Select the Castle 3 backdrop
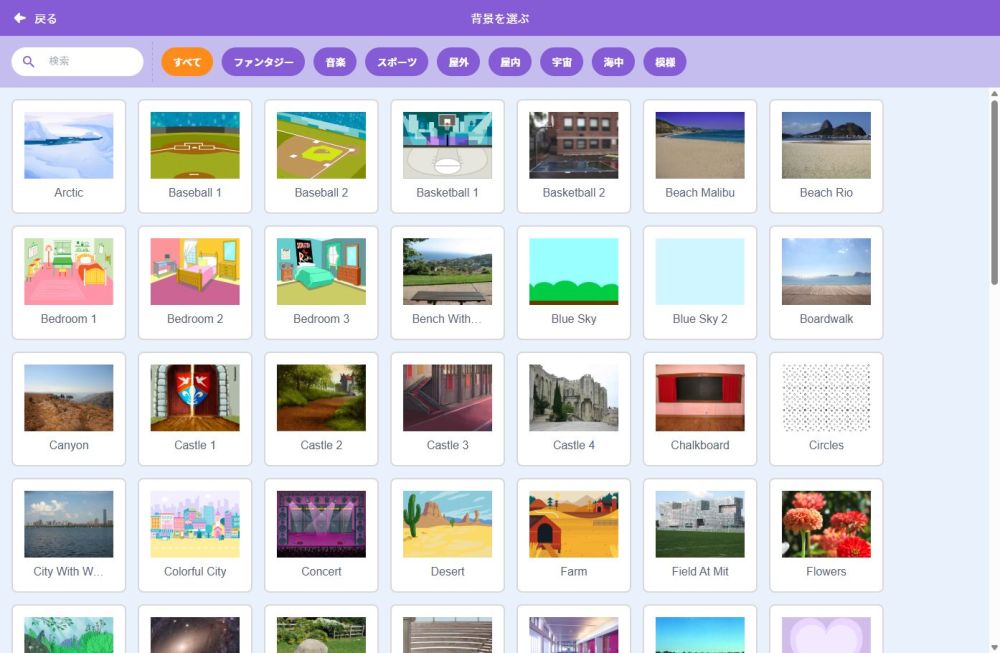The image size is (1000, 653). click(448, 409)
